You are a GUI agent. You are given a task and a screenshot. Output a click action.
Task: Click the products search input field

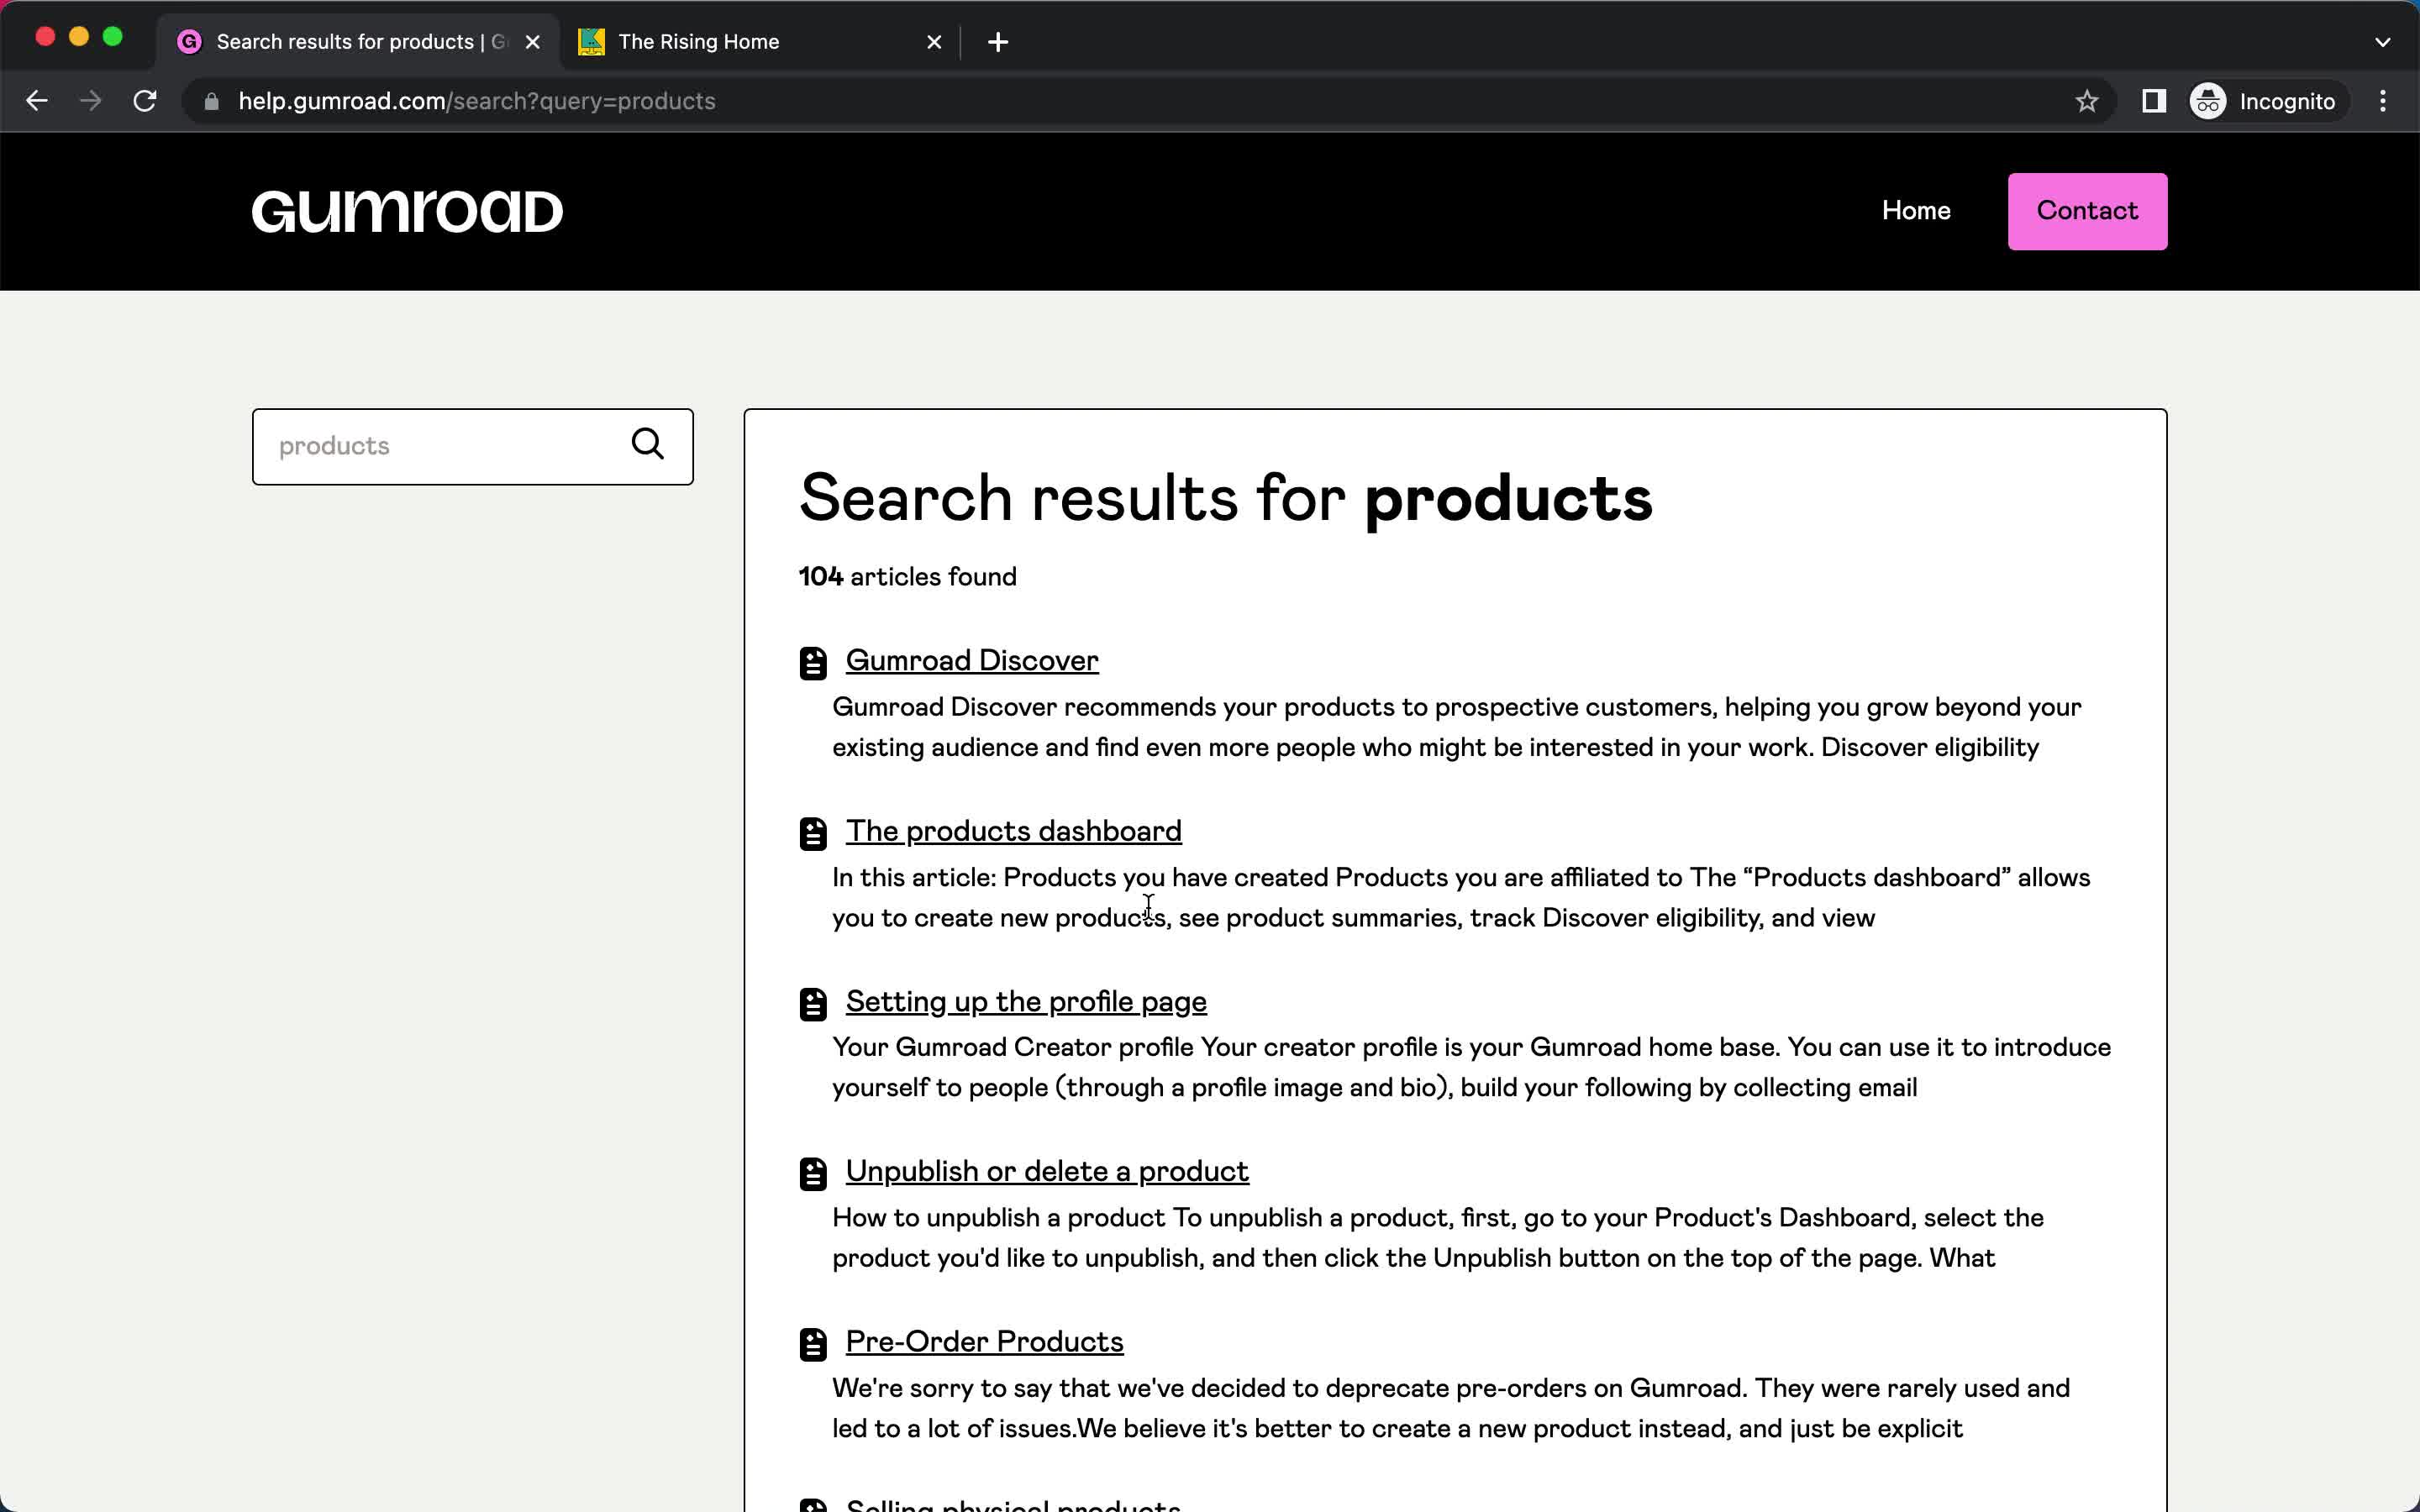(x=445, y=446)
